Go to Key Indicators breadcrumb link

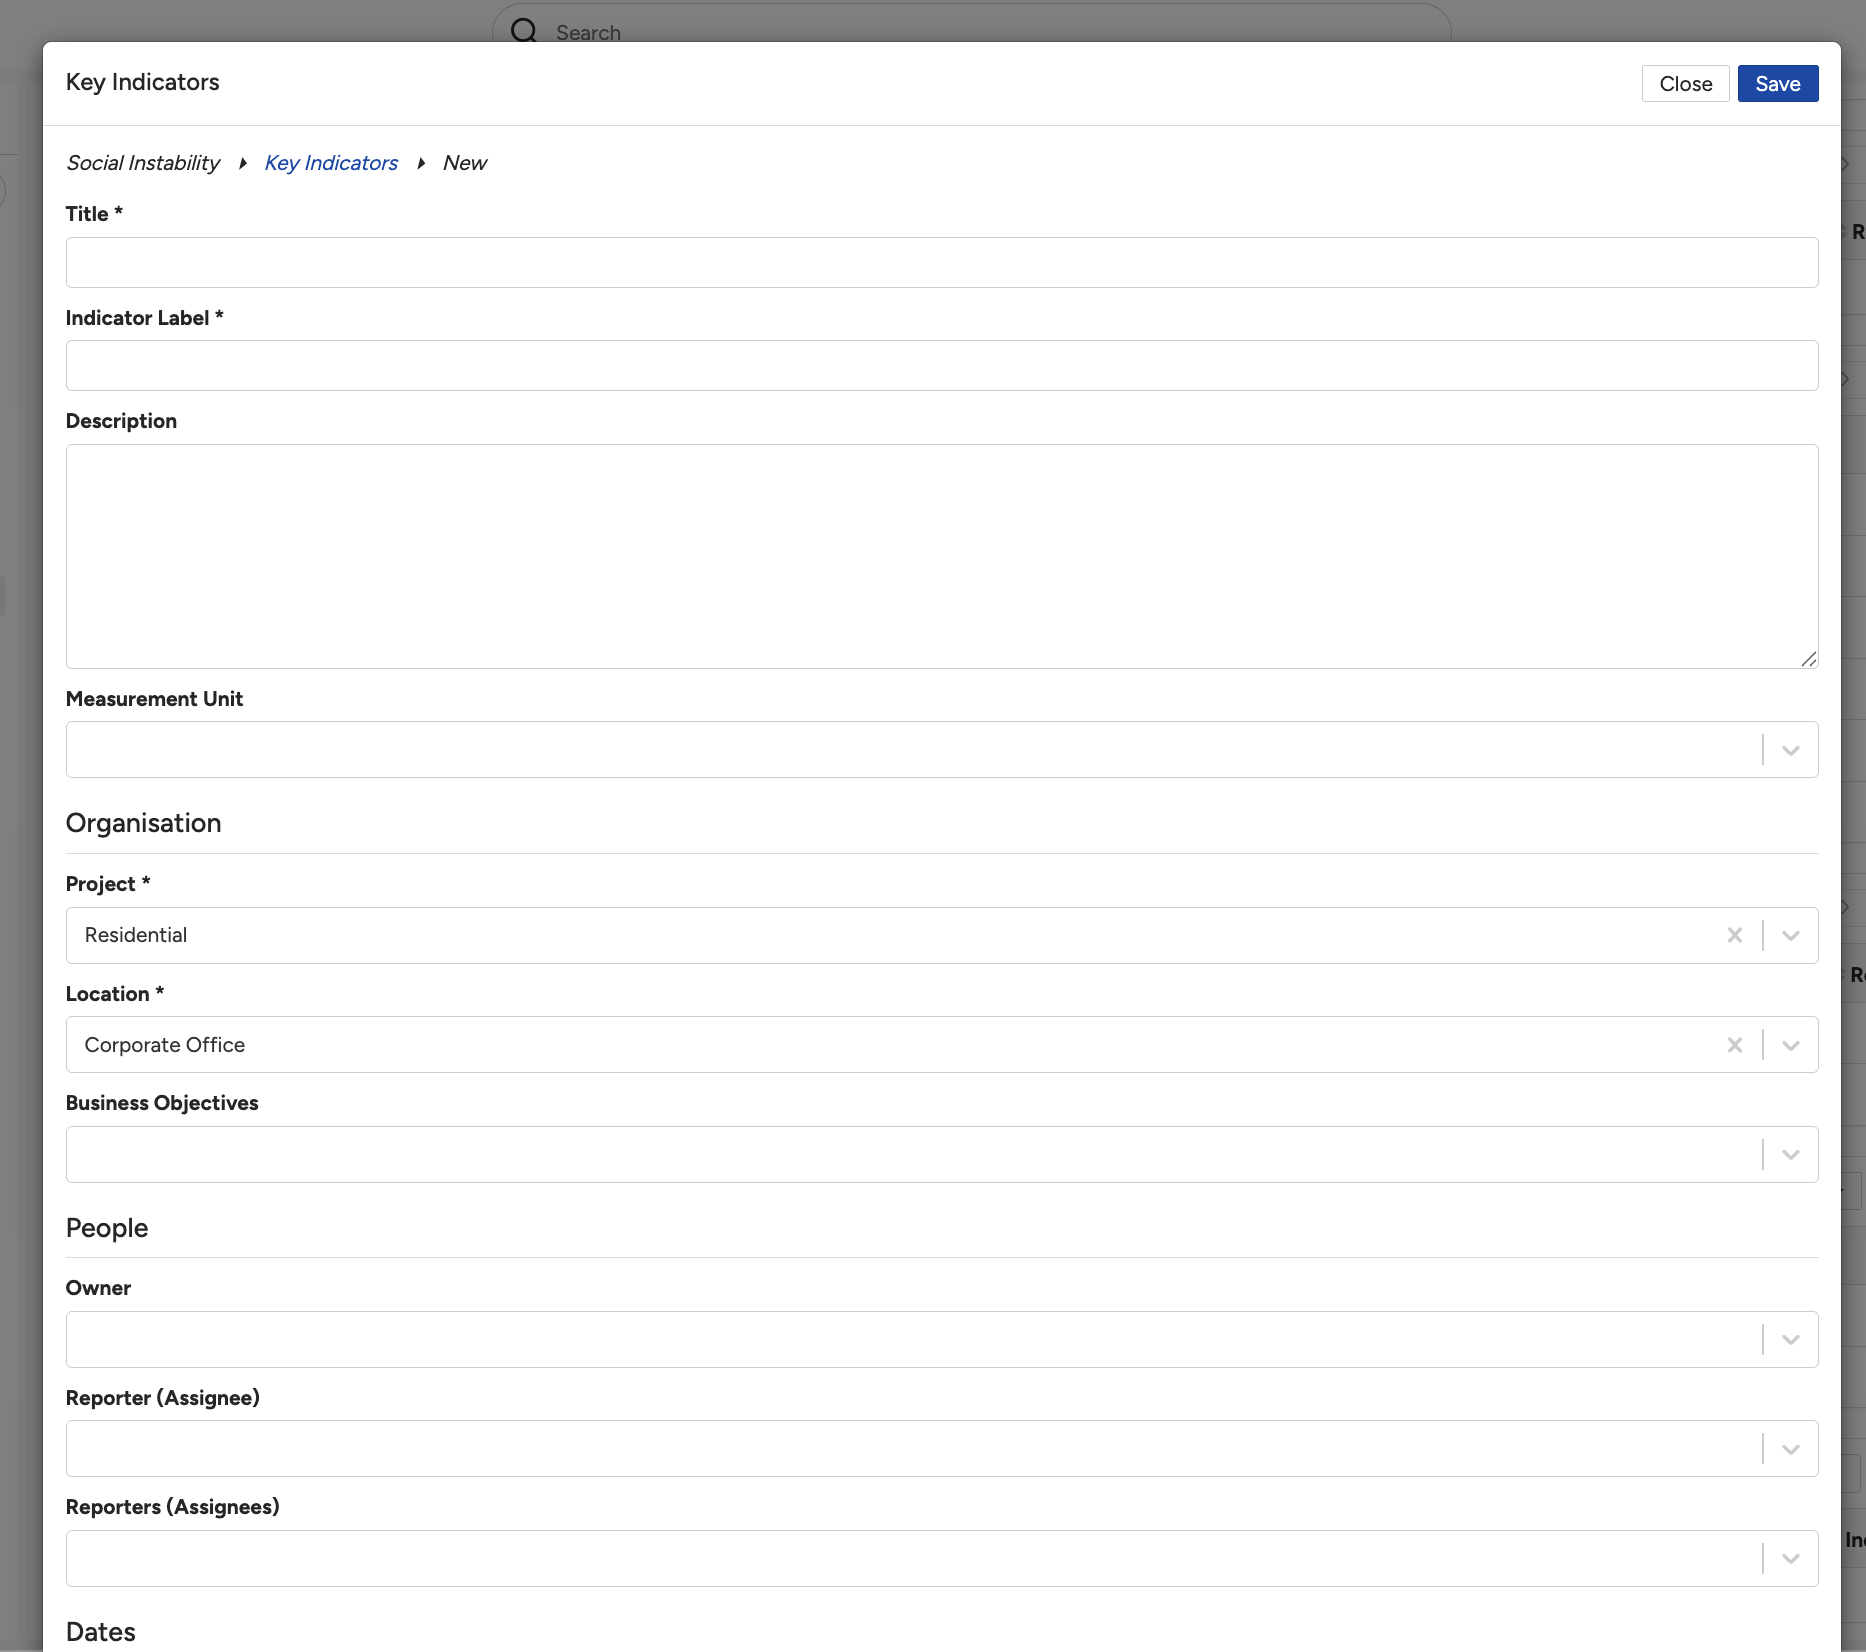(331, 163)
